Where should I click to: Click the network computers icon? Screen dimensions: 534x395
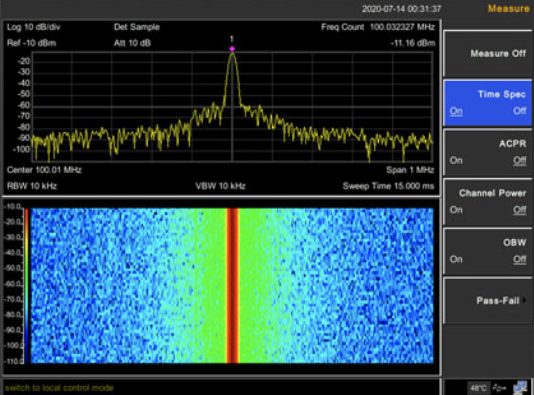(520, 387)
